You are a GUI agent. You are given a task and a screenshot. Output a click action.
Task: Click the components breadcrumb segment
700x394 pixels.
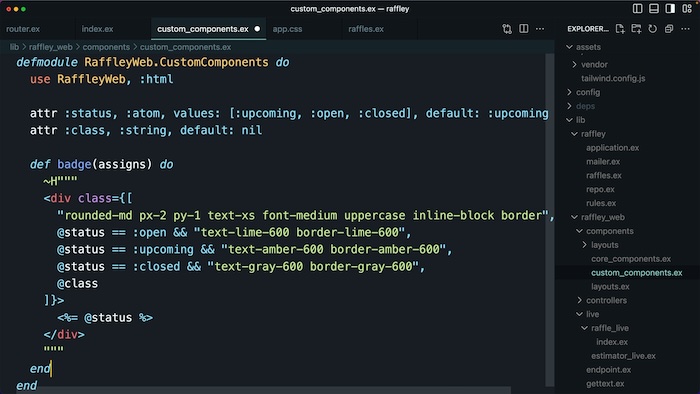pos(106,47)
